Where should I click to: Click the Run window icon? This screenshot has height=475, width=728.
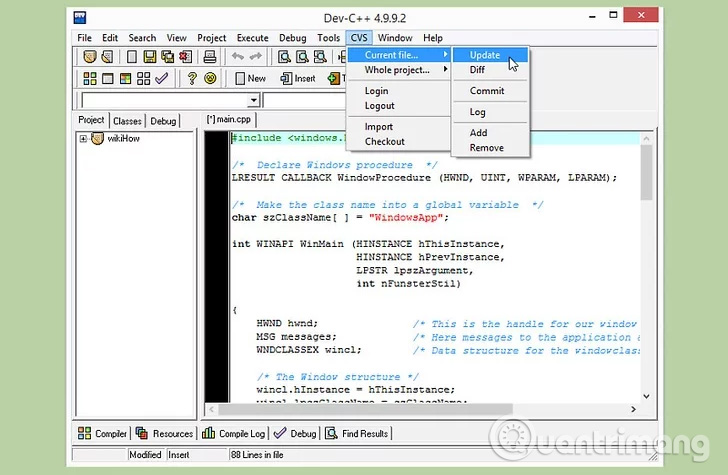point(107,78)
